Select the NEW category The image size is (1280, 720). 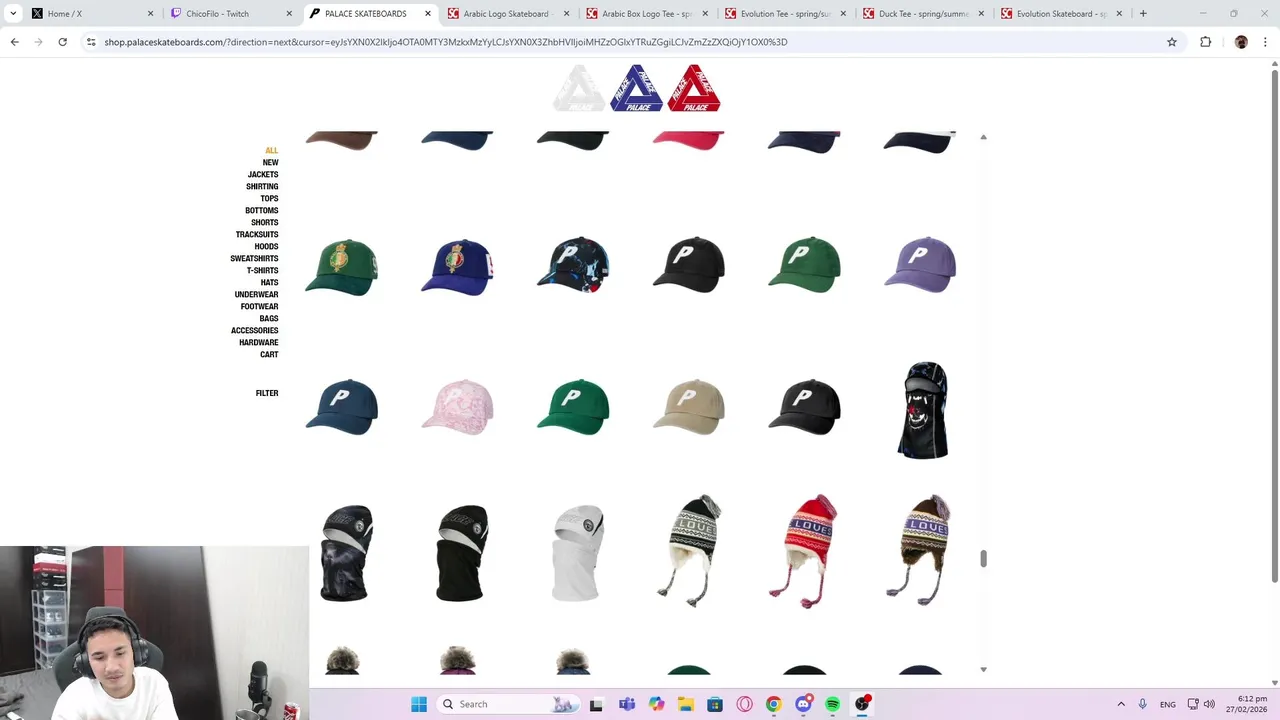point(270,163)
